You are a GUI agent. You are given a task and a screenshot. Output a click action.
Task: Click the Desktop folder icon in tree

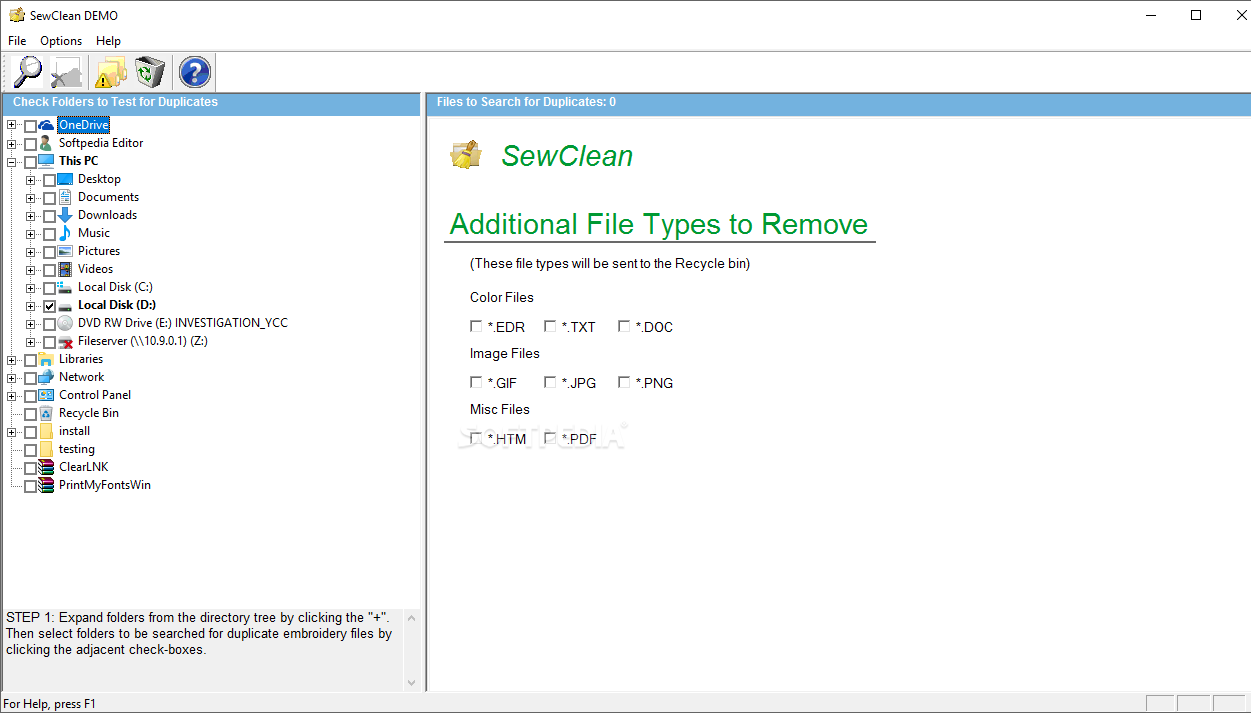[x=65, y=179]
